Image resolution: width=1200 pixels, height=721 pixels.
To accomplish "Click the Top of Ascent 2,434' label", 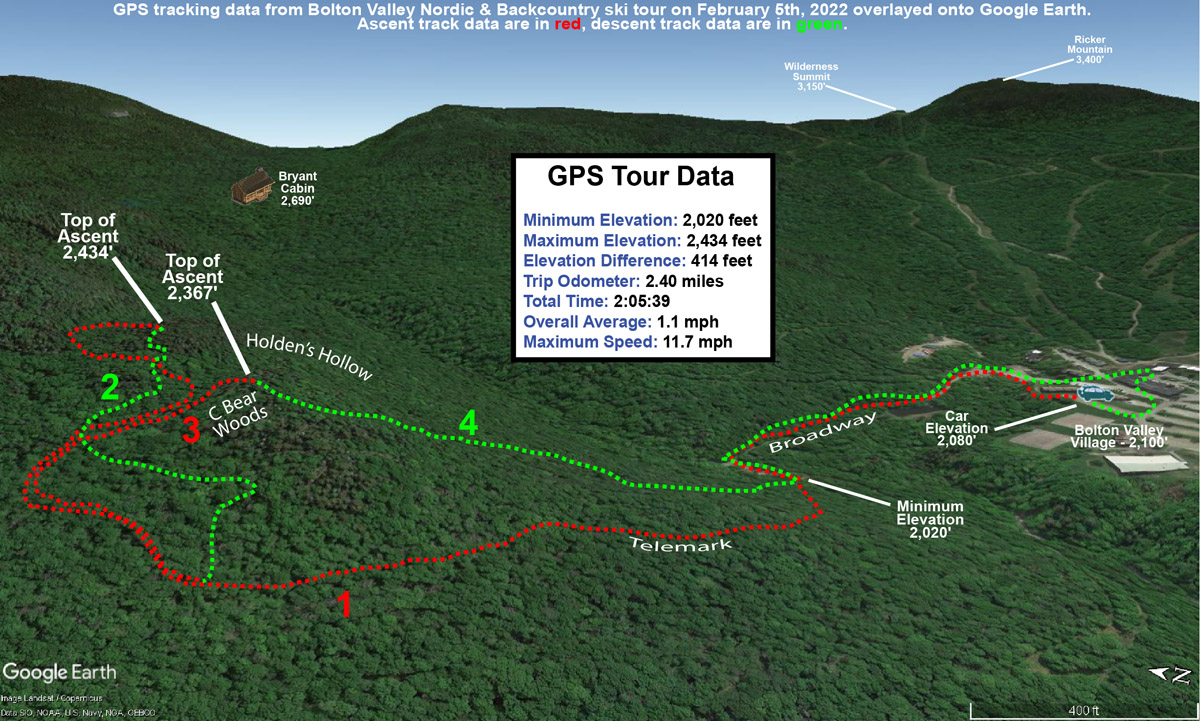I will [x=89, y=237].
